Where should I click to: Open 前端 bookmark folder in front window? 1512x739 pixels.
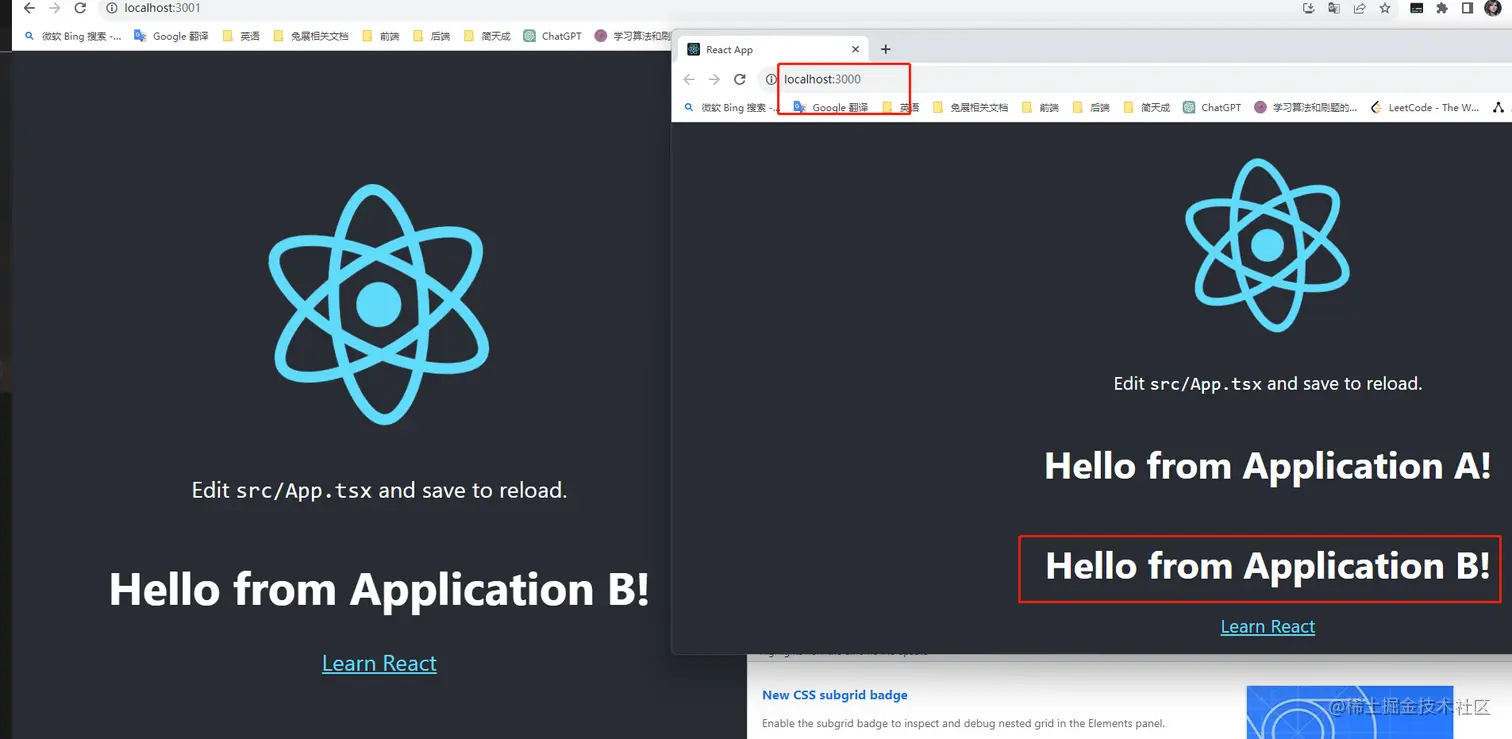[1040, 107]
